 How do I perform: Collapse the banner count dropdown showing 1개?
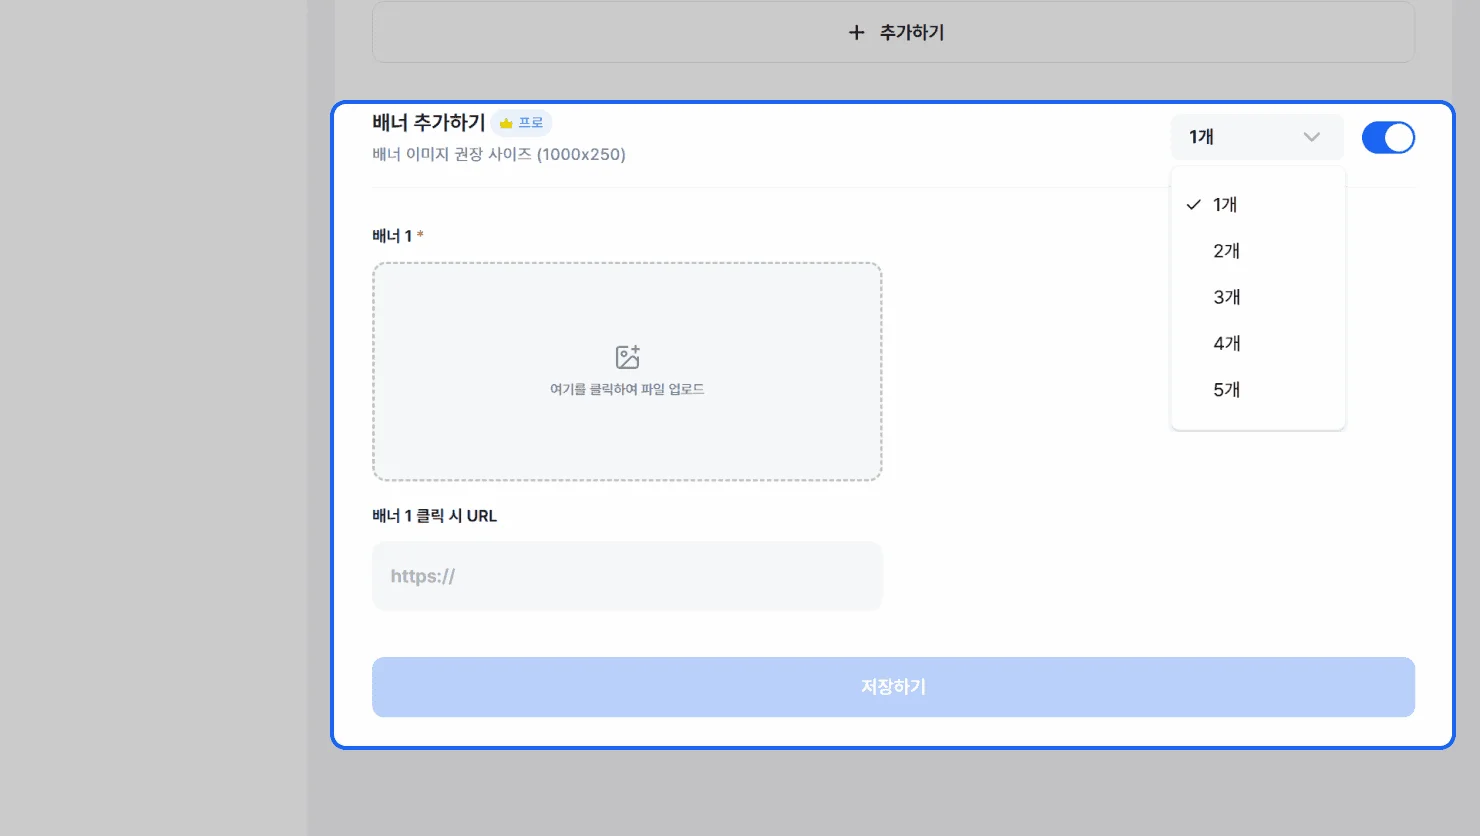click(1257, 137)
